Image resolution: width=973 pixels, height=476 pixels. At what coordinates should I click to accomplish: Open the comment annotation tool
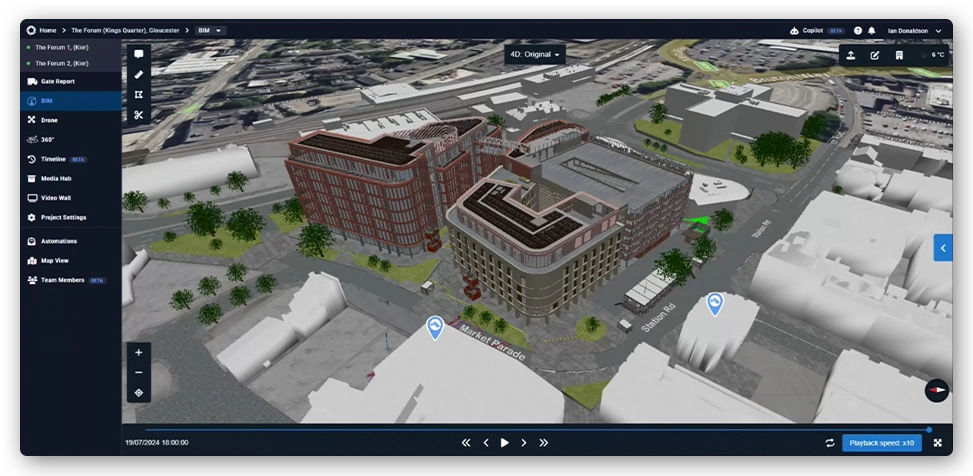(x=138, y=55)
